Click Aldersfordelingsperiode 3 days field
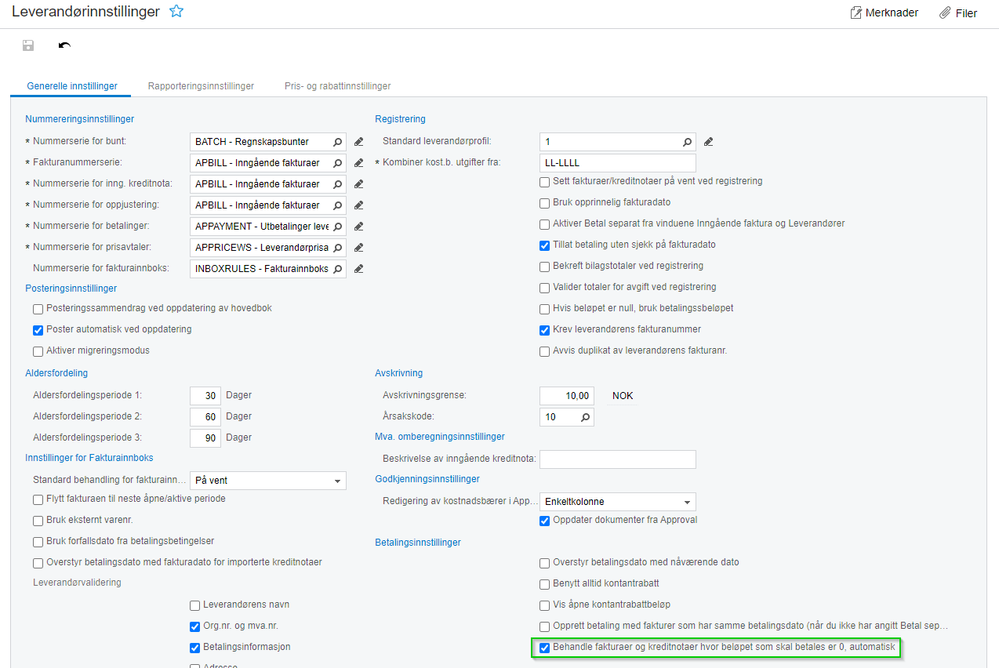The height and width of the screenshot is (668, 999). (x=205, y=438)
